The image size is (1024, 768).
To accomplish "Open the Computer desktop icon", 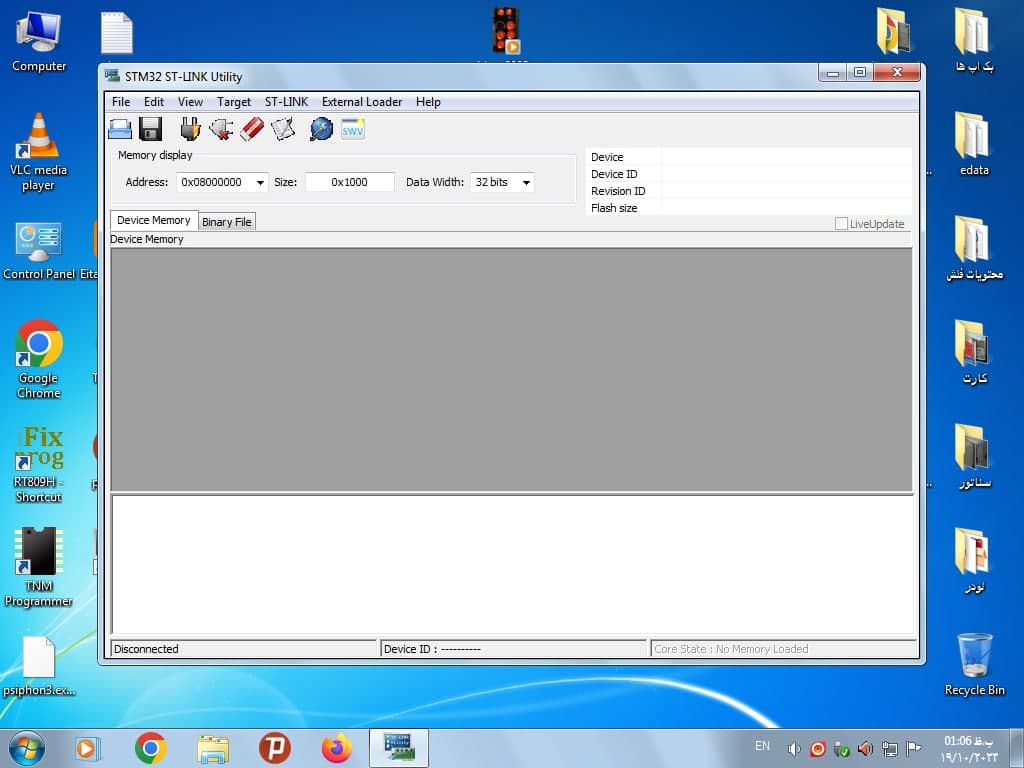I will tap(39, 42).
